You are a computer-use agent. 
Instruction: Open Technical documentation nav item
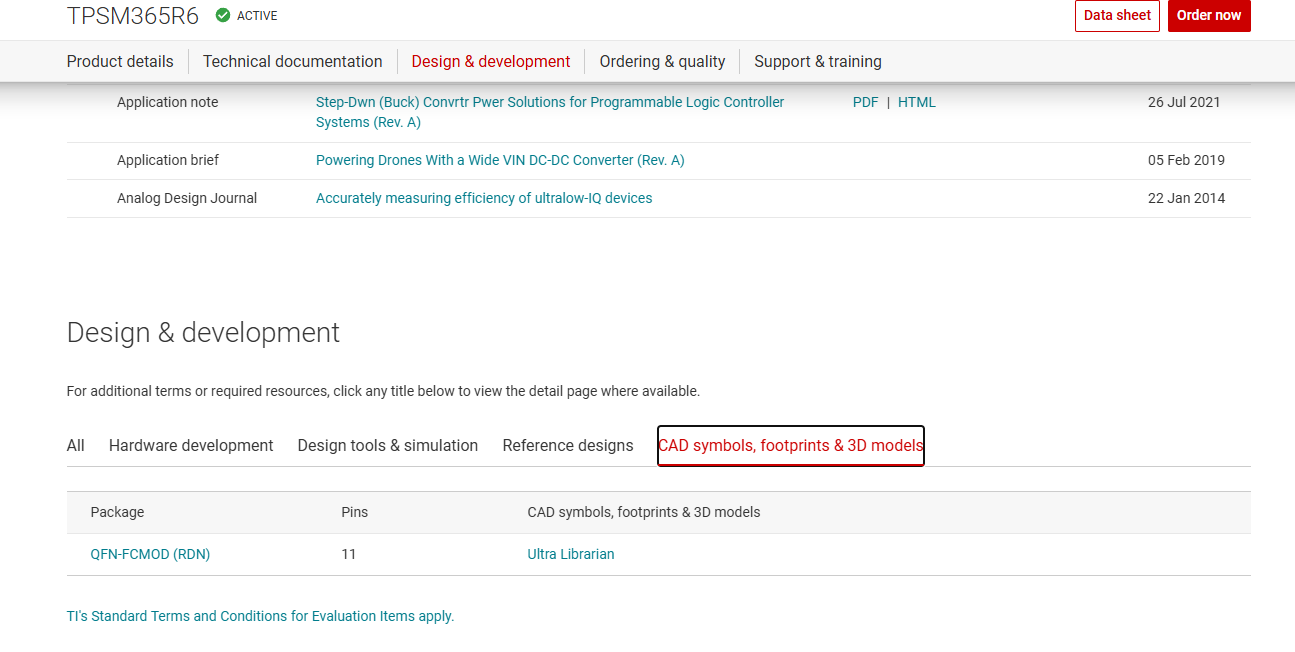pyautogui.click(x=292, y=61)
